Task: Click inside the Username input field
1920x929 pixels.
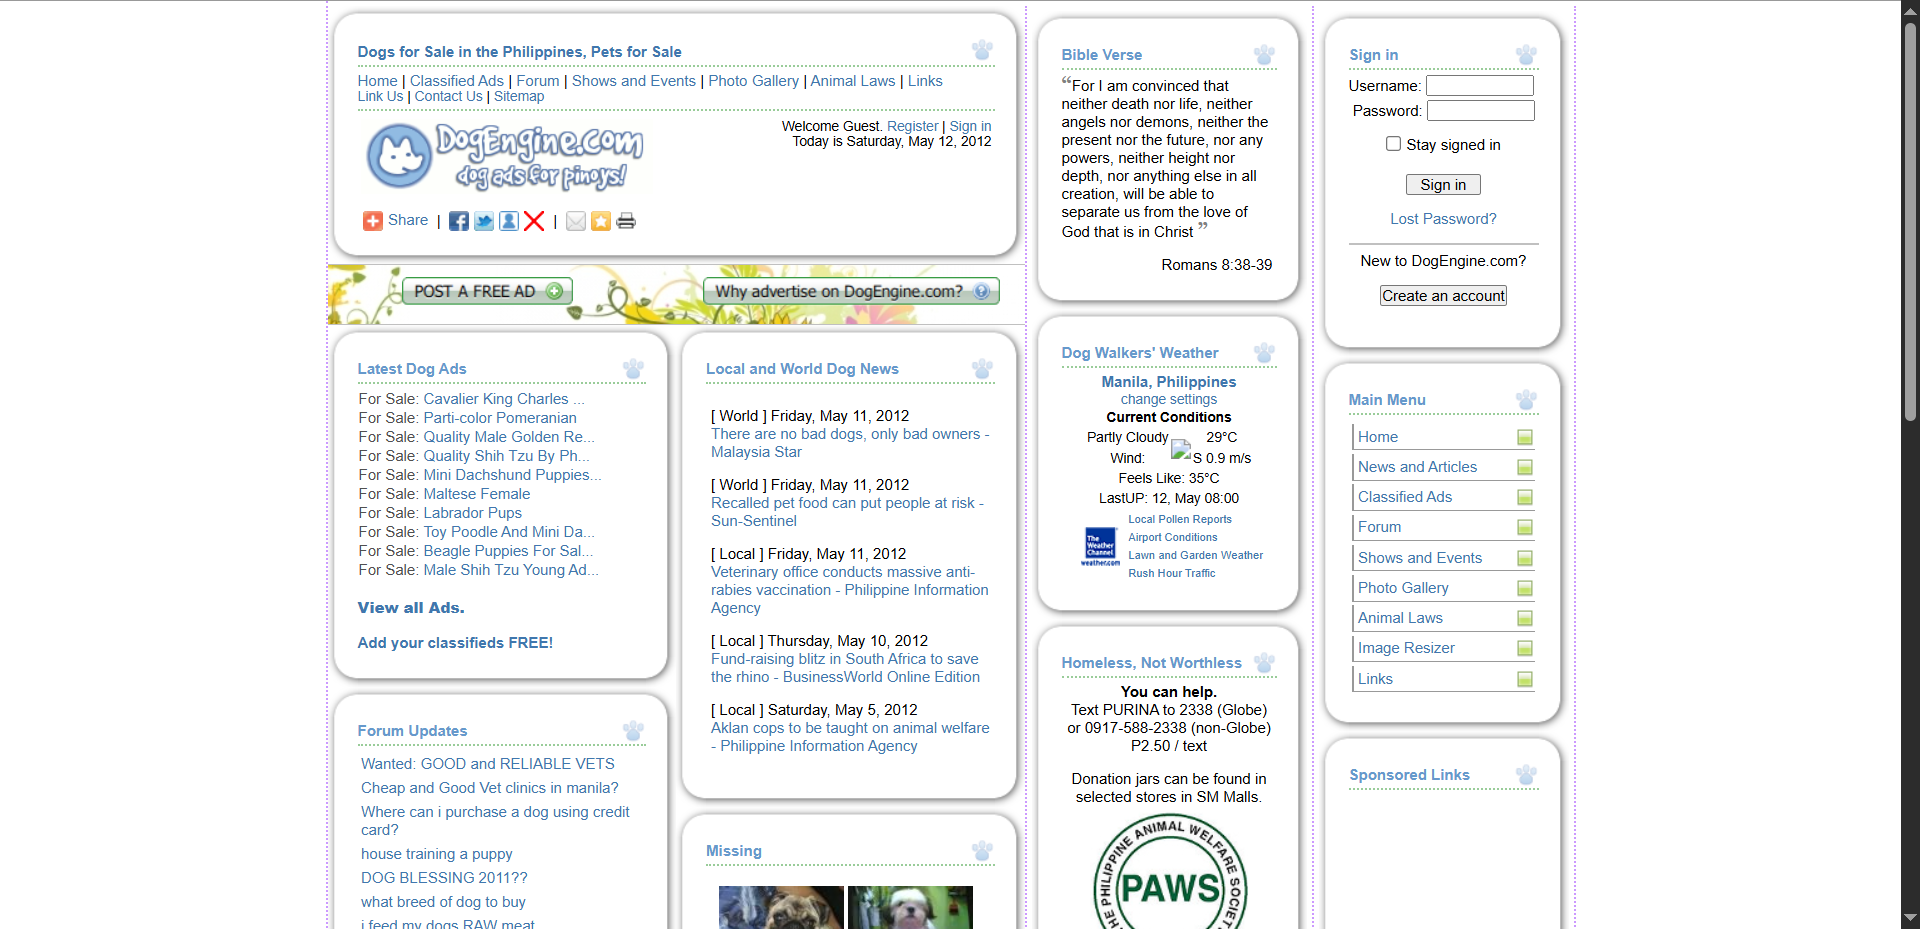Action: (x=1478, y=85)
